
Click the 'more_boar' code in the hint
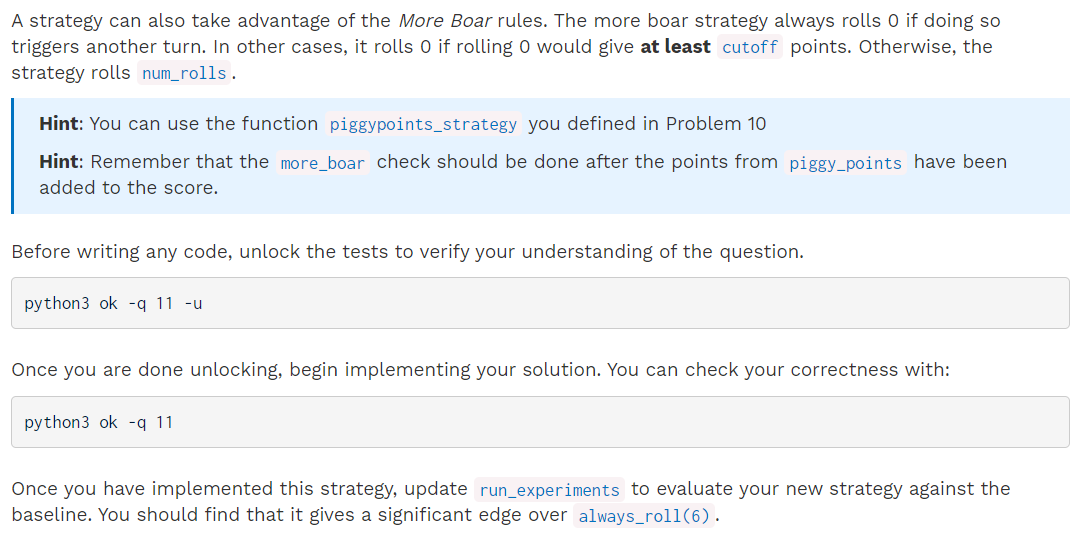[x=322, y=163]
